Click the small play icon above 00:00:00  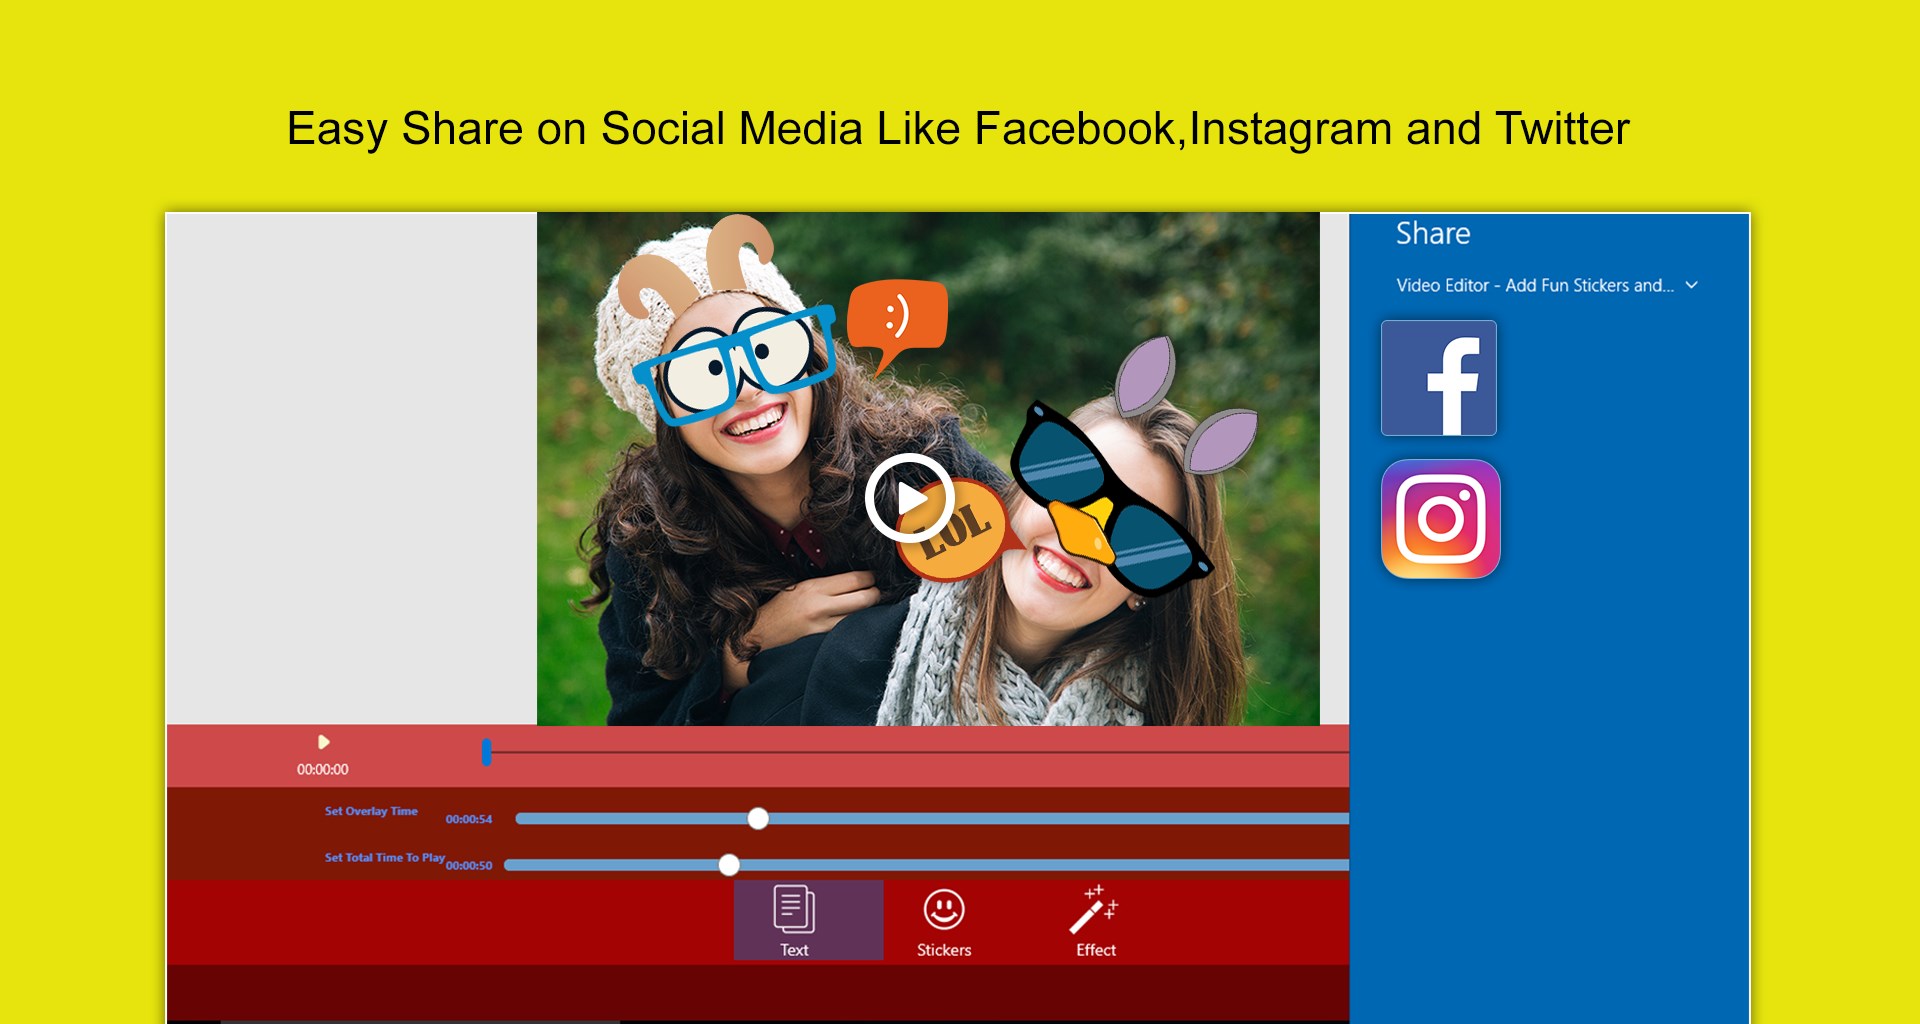(x=323, y=742)
